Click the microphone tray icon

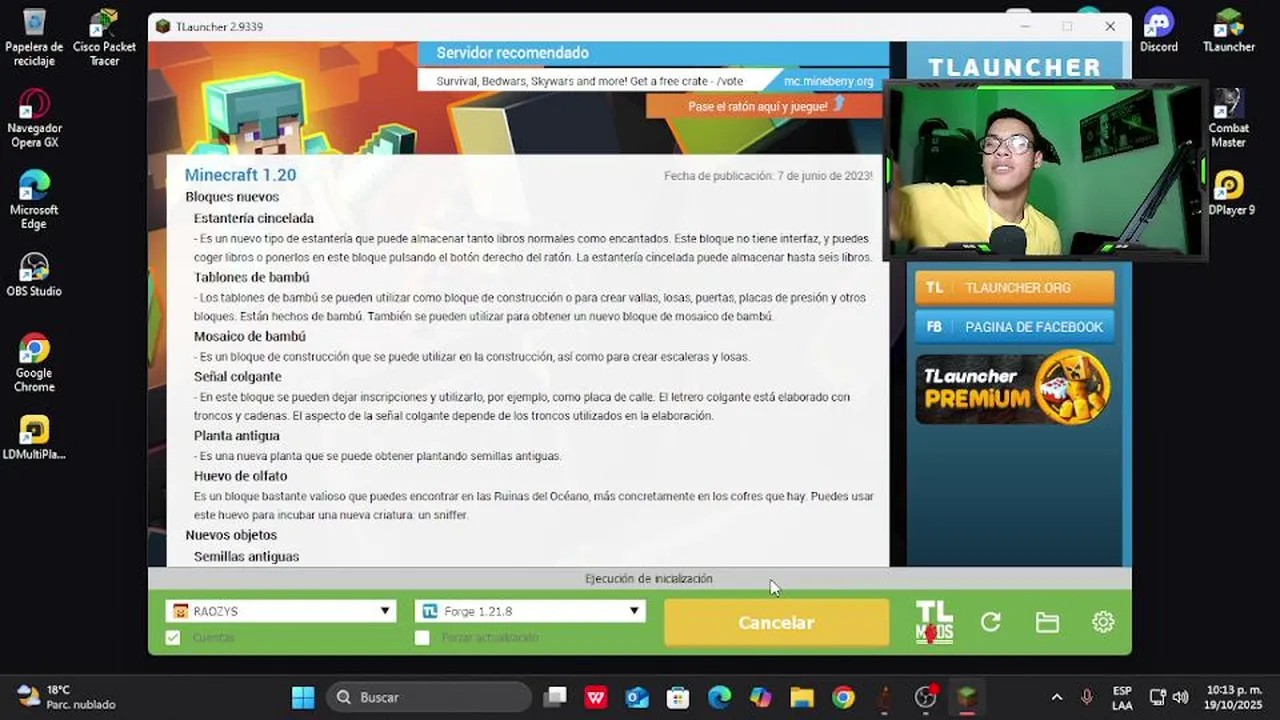coord(1086,697)
